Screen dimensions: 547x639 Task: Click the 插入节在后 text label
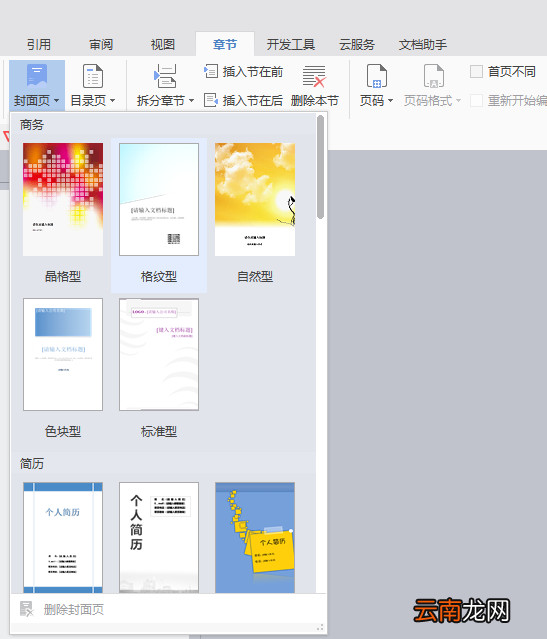(253, 100)
